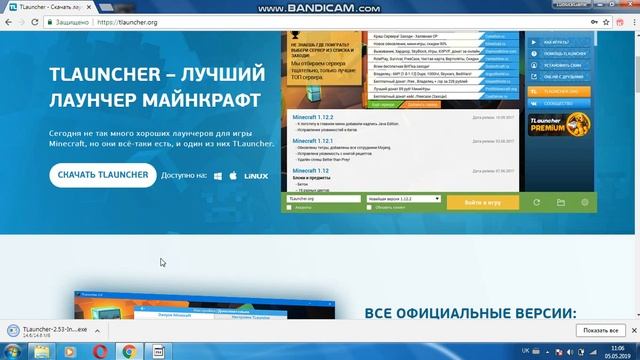
Task: Open the launcher folder icon
Action: pyautogui.click(x=561, y=202)
